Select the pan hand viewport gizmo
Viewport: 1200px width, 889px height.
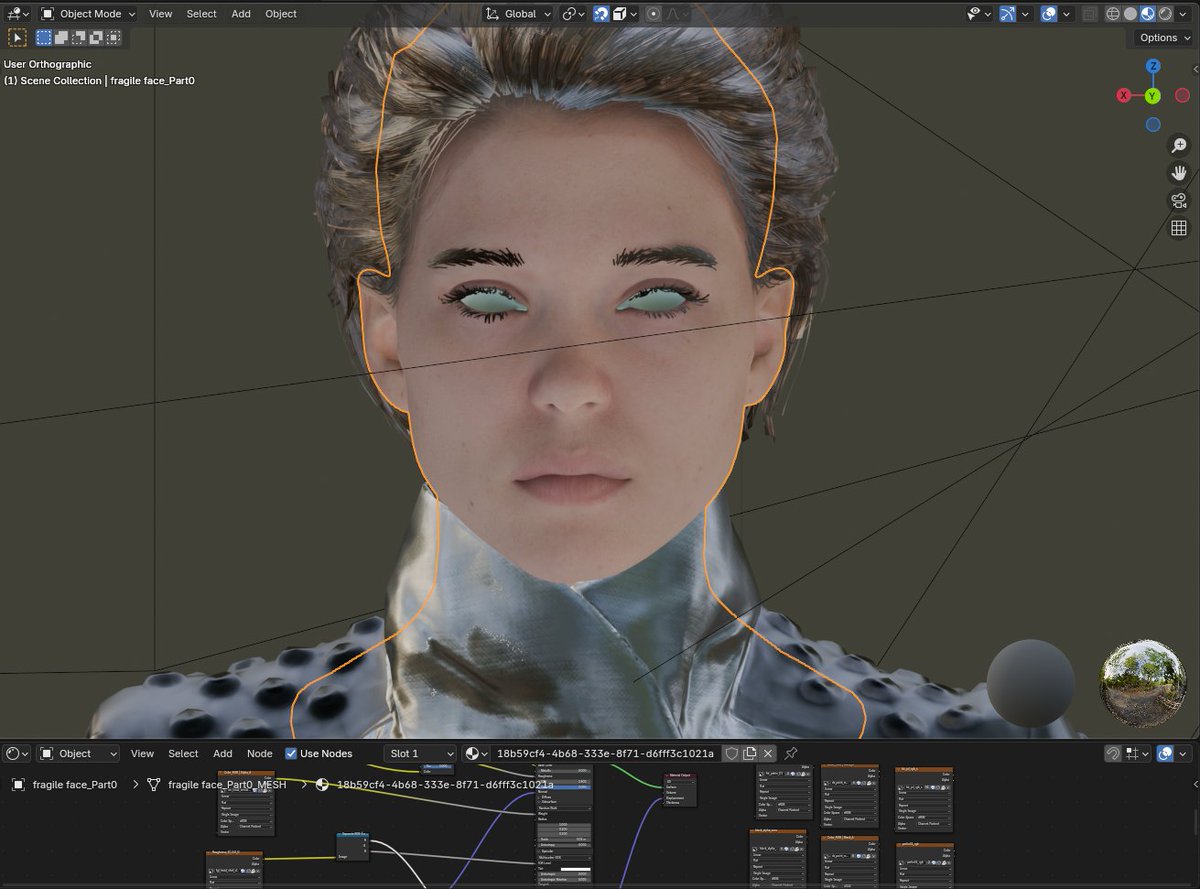(x=1179, y=173)
